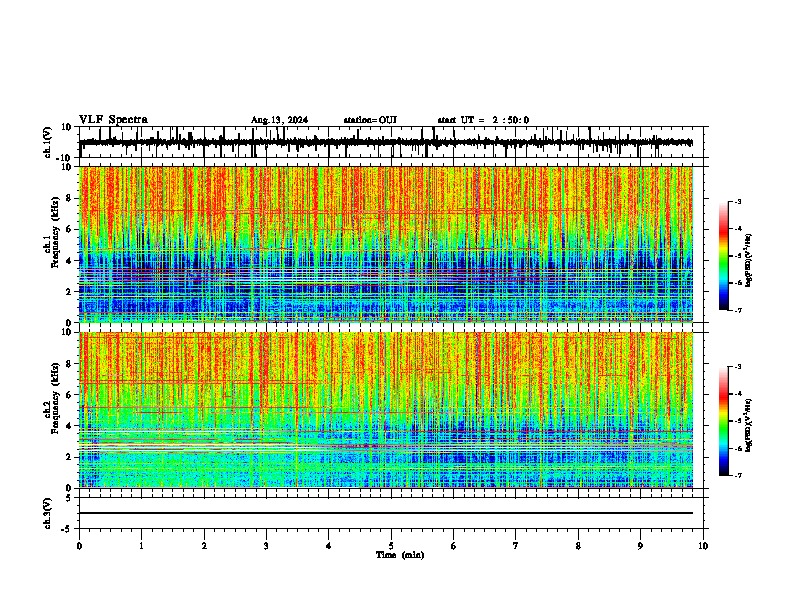Click the "5" tick on ch.3(V) axis

point(70,498)
